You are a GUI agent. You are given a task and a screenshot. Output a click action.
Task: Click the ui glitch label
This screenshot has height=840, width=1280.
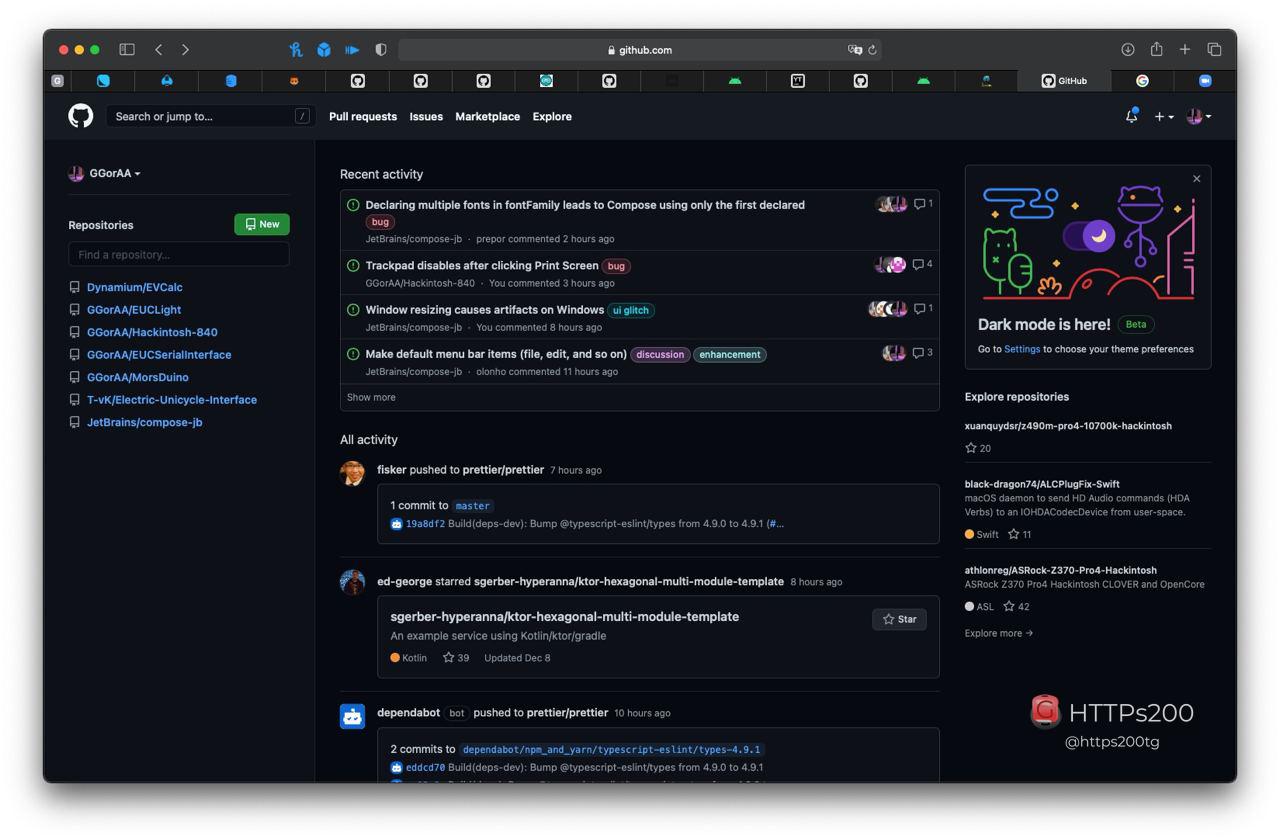(631, 310)
